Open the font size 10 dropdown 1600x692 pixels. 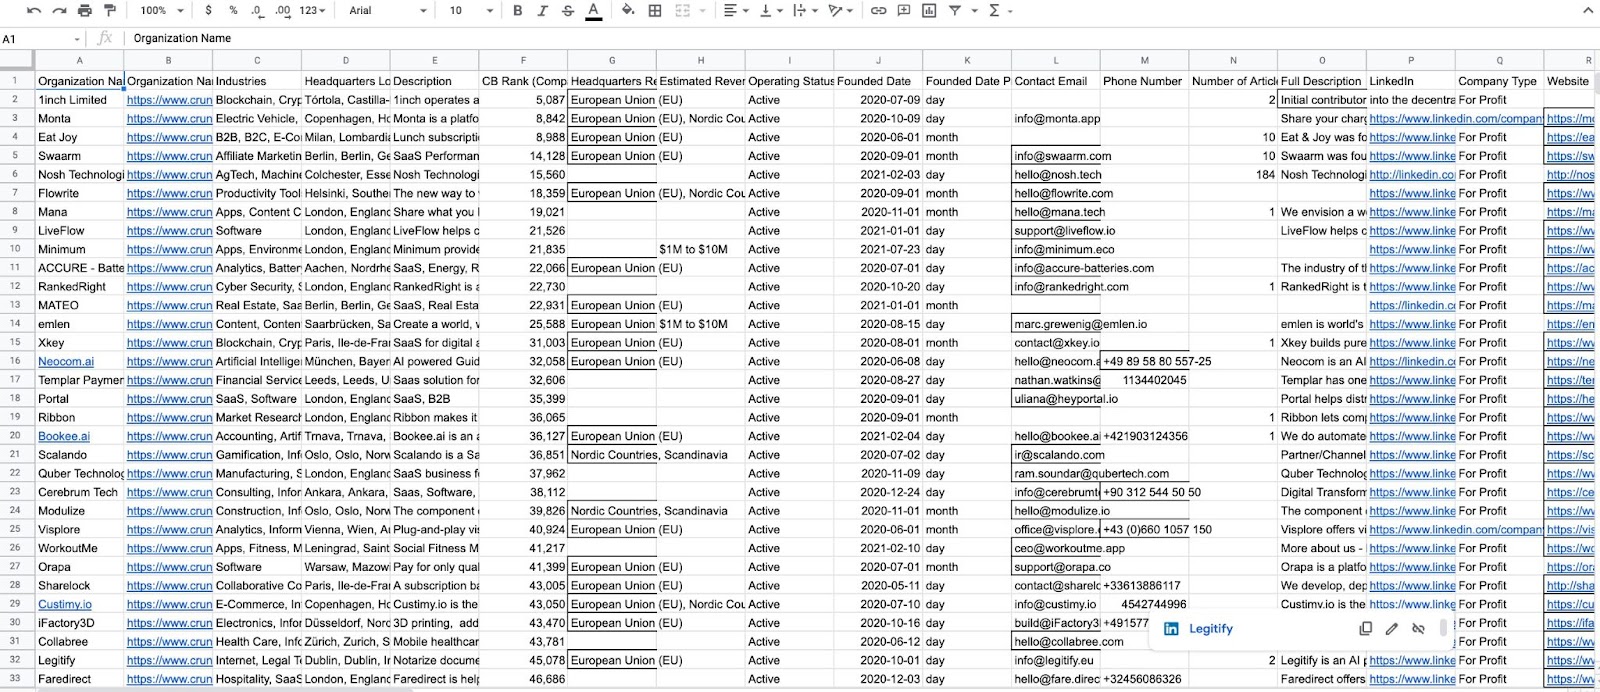click(470, 10)
